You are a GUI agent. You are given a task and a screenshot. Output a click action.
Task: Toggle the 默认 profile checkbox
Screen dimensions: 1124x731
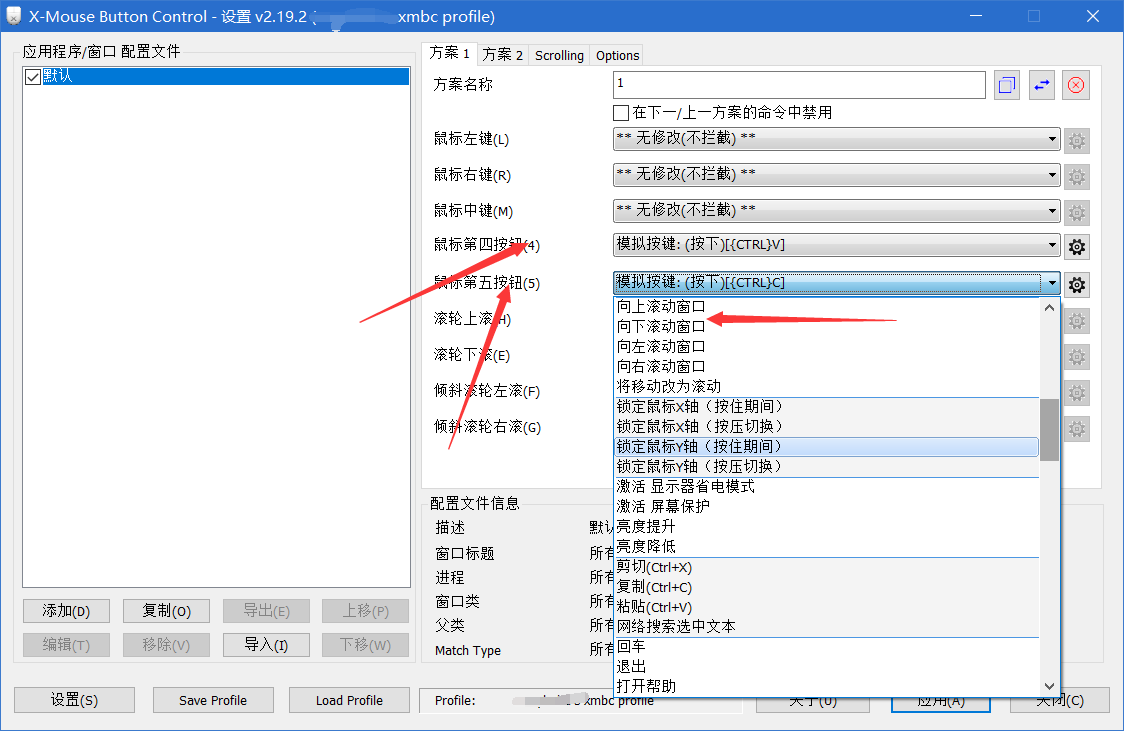point(33,75)
